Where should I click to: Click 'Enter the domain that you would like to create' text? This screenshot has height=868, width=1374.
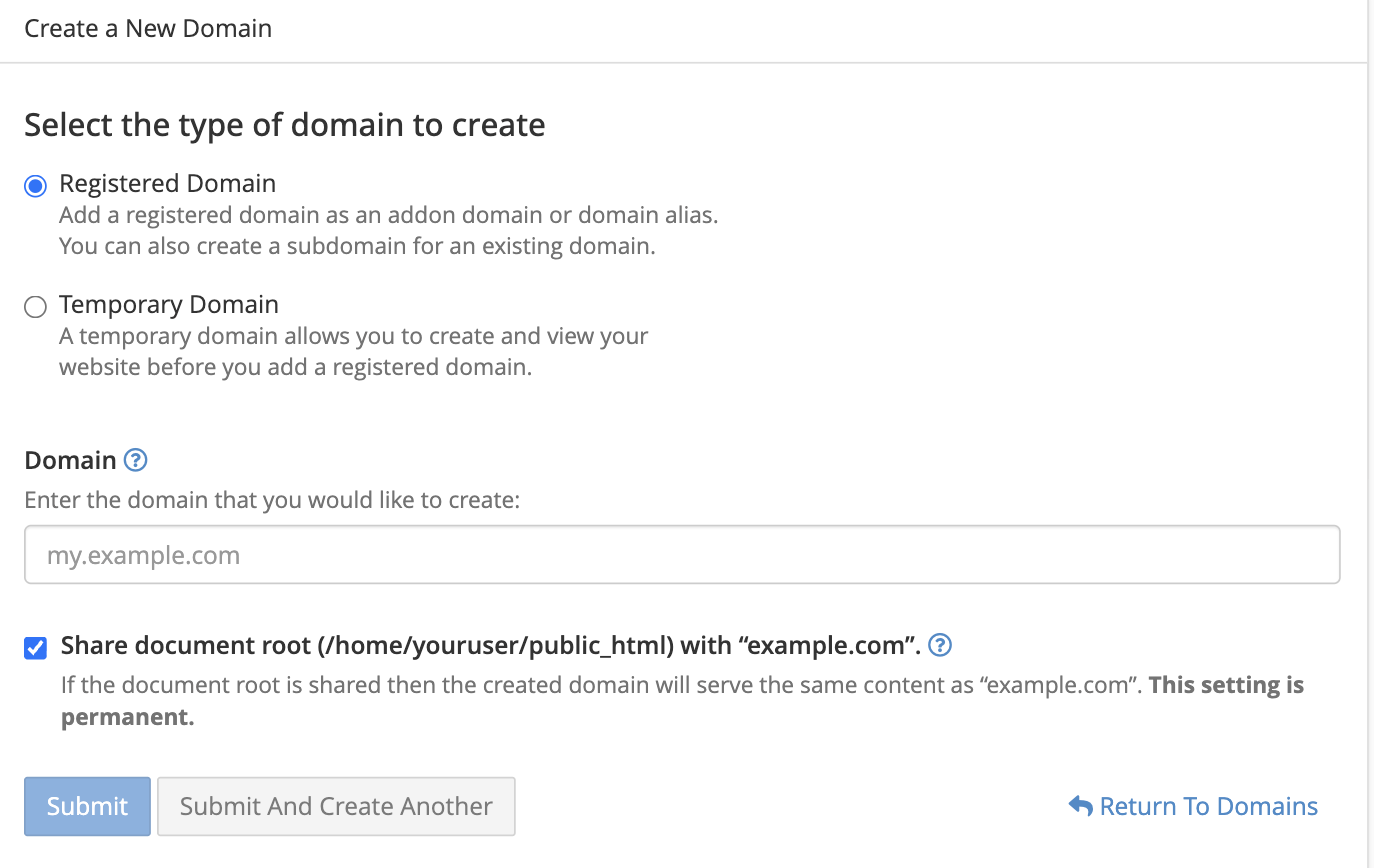[272, 500]
